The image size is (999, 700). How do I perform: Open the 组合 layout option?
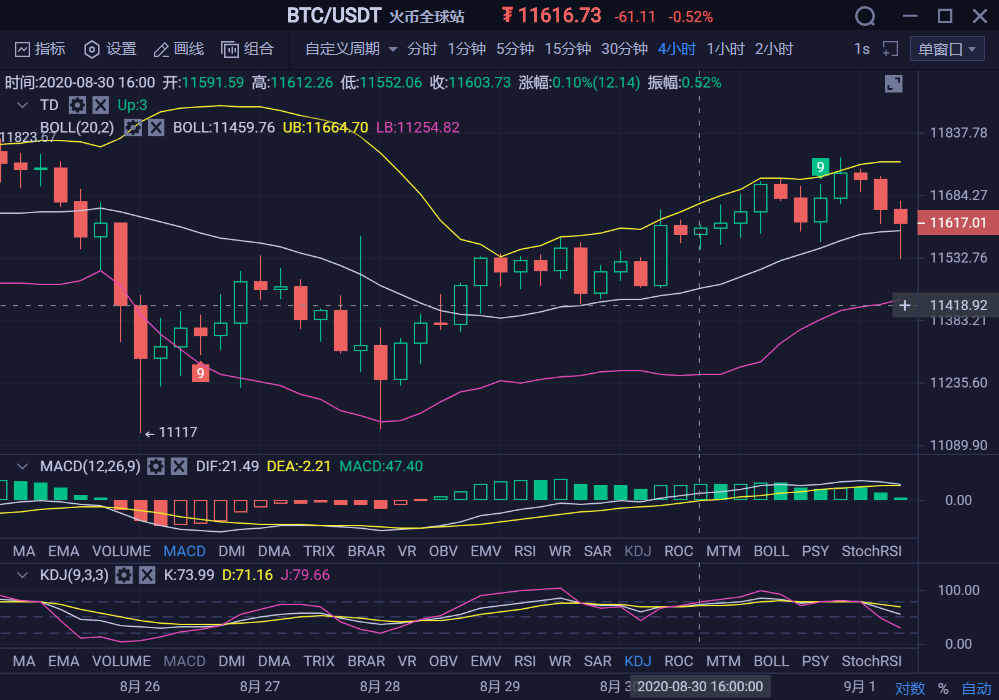[247, 49]
